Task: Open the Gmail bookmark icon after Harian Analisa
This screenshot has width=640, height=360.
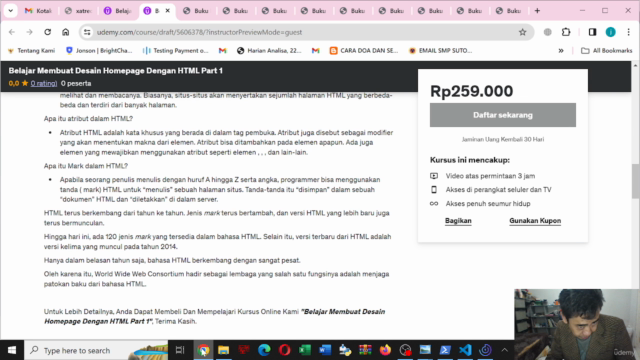Action: pos(316,51)
